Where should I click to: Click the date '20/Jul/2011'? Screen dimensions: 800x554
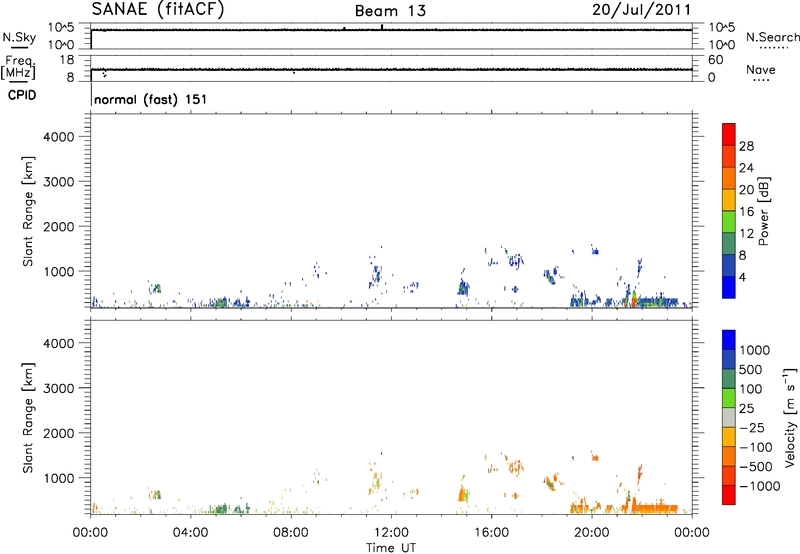click(x=641, y=10)
